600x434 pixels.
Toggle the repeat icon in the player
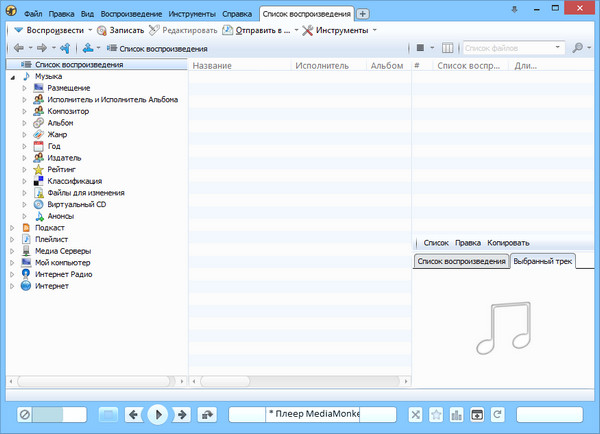tap(497, 414)
